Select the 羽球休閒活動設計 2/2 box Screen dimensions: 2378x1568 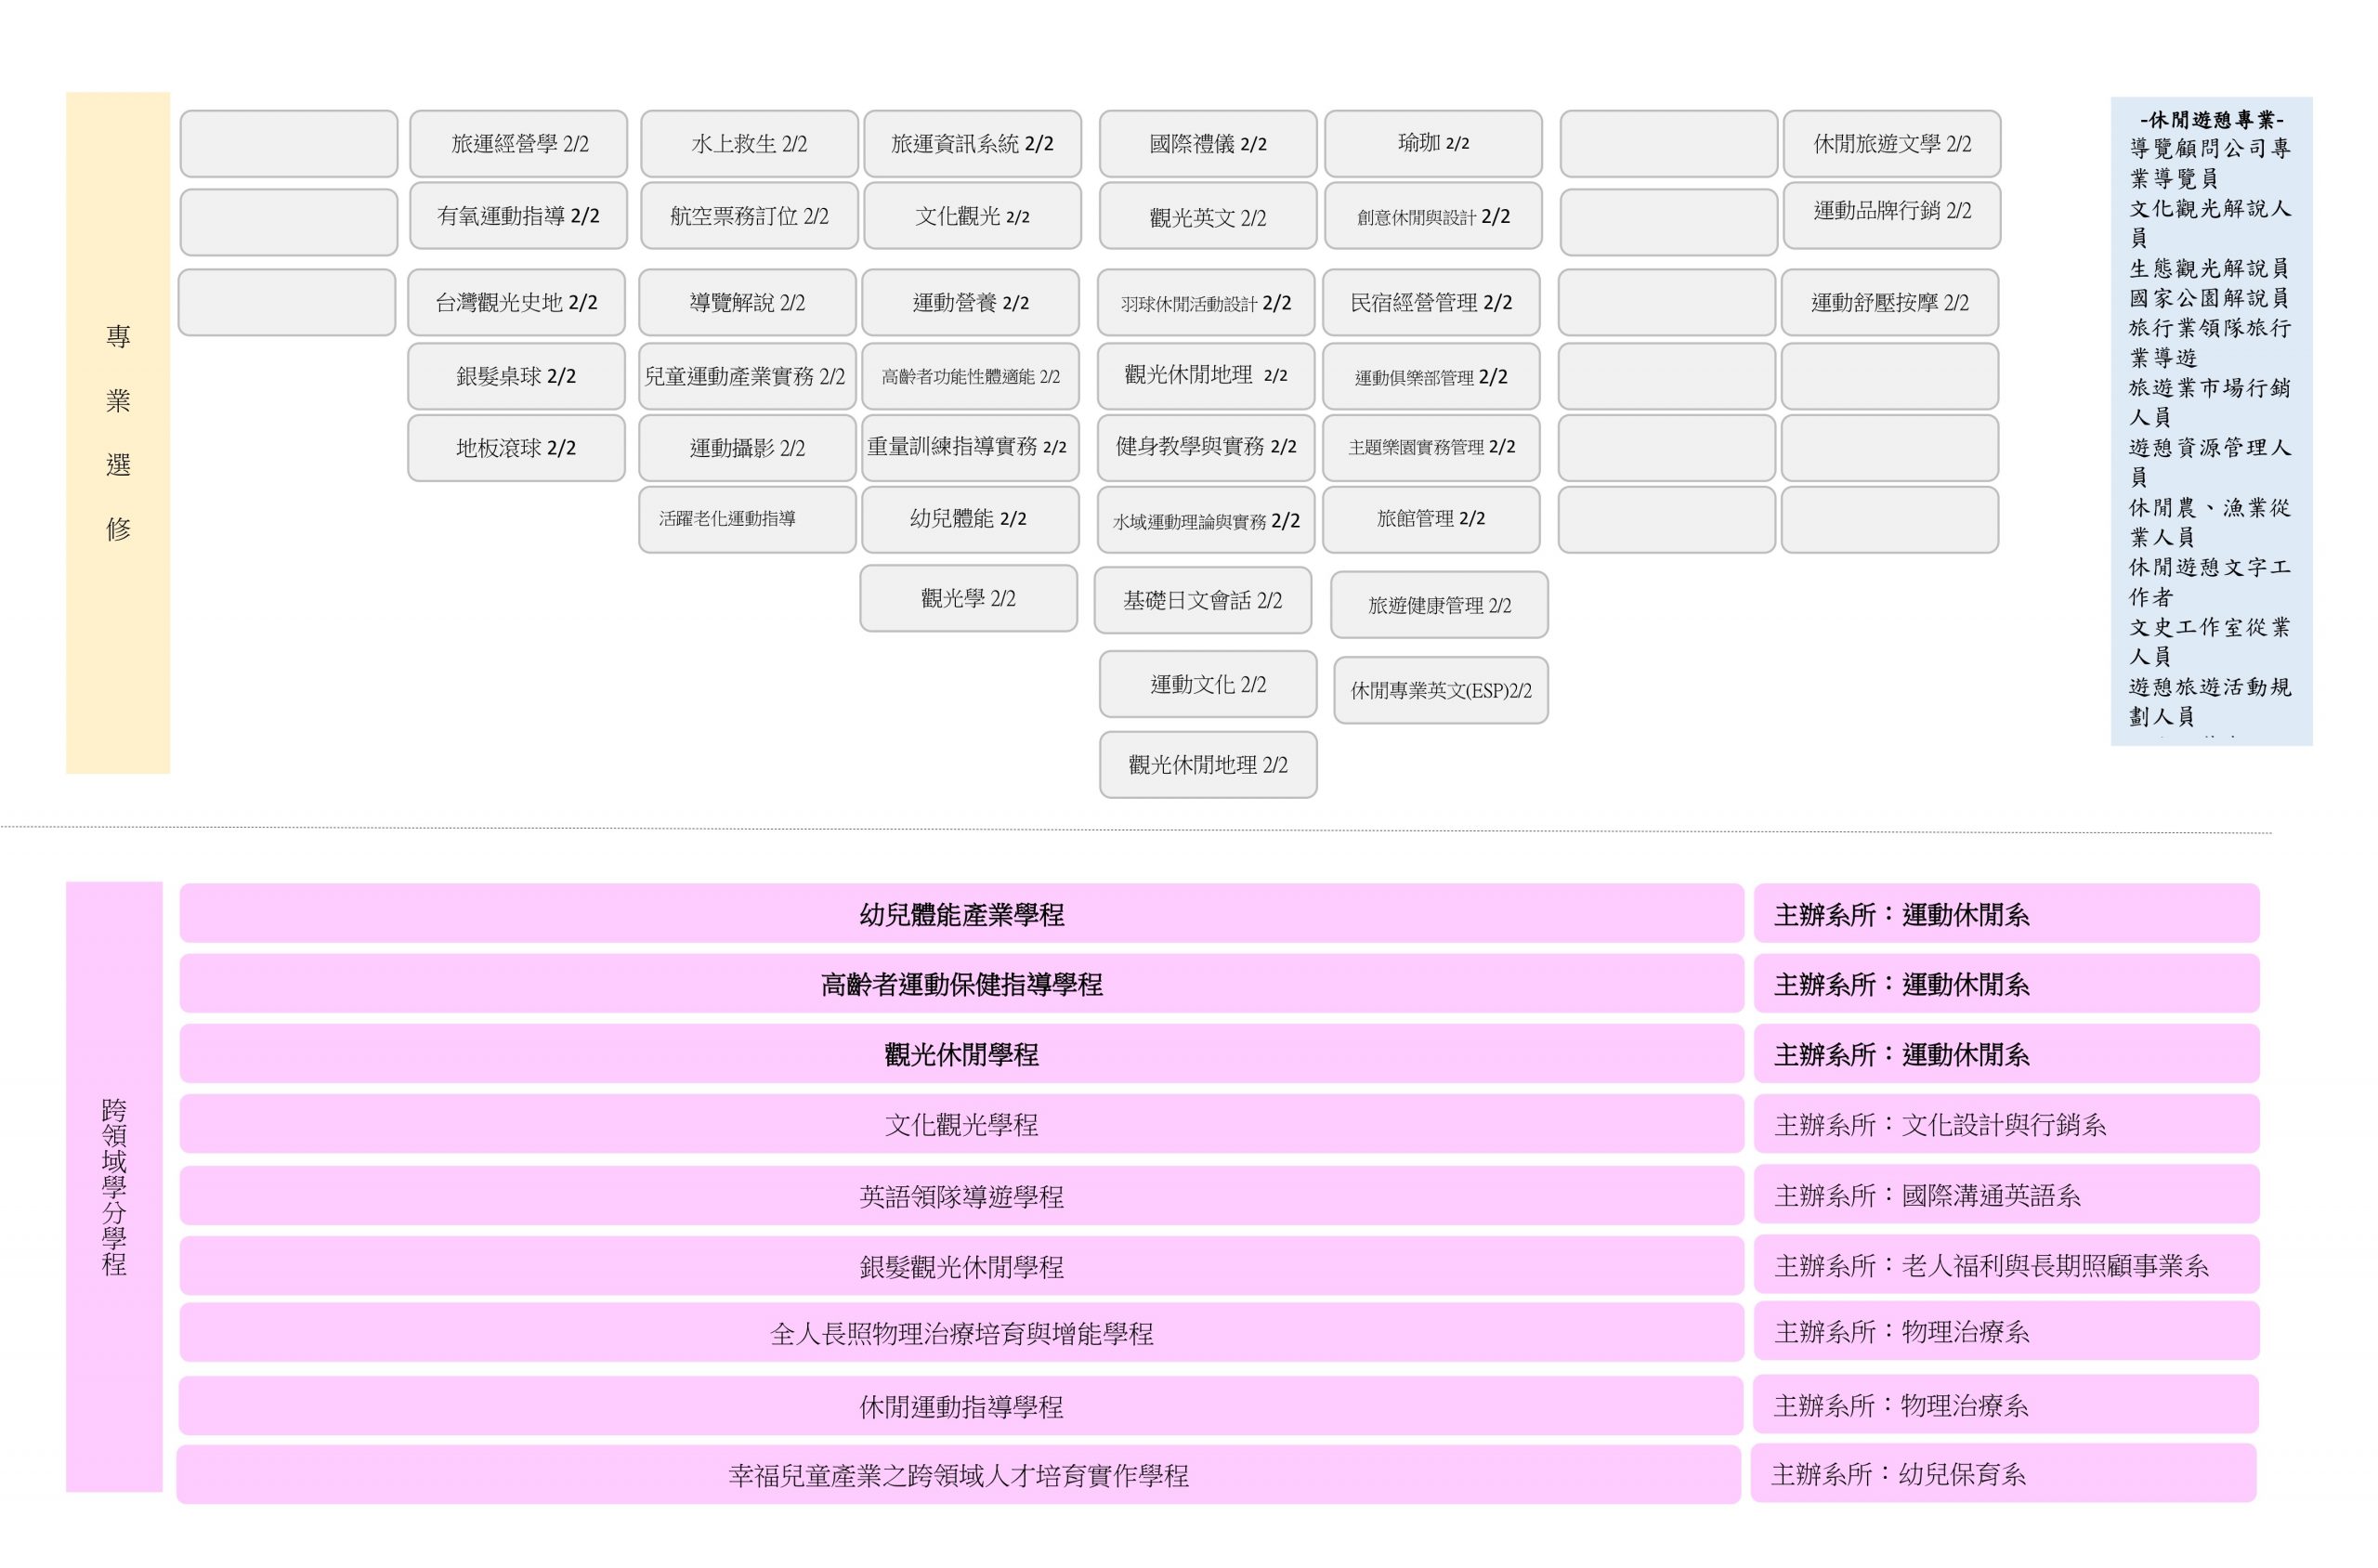(1206, 302)
